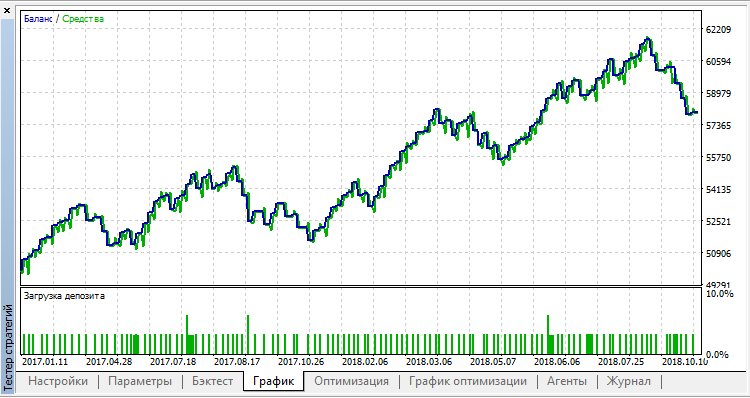Open the Настройки tab
750x398 pixels.
pos(58,381)
